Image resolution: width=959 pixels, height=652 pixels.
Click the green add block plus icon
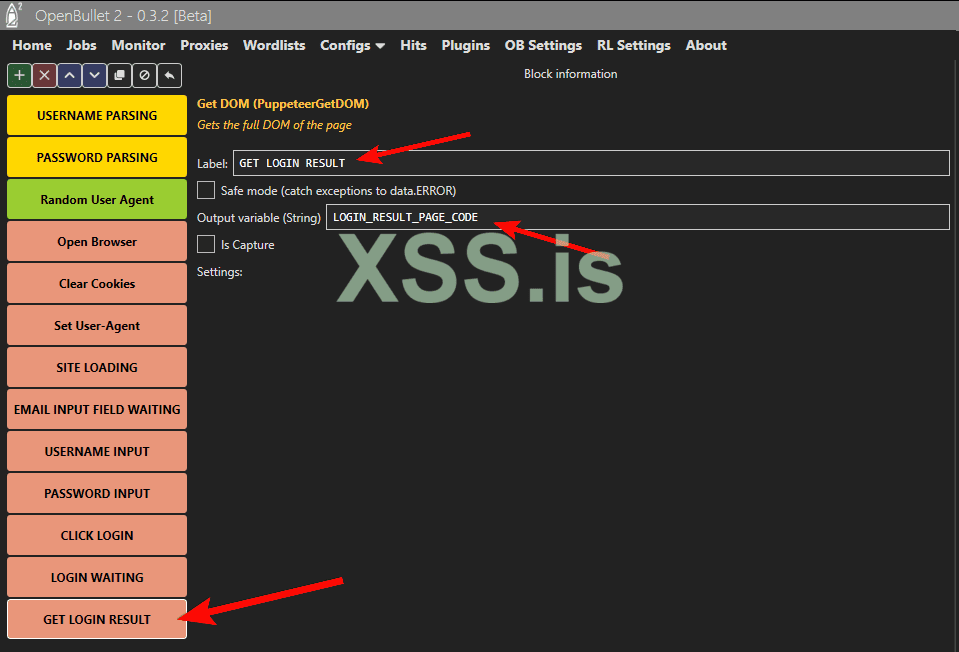tap(20, 76)
